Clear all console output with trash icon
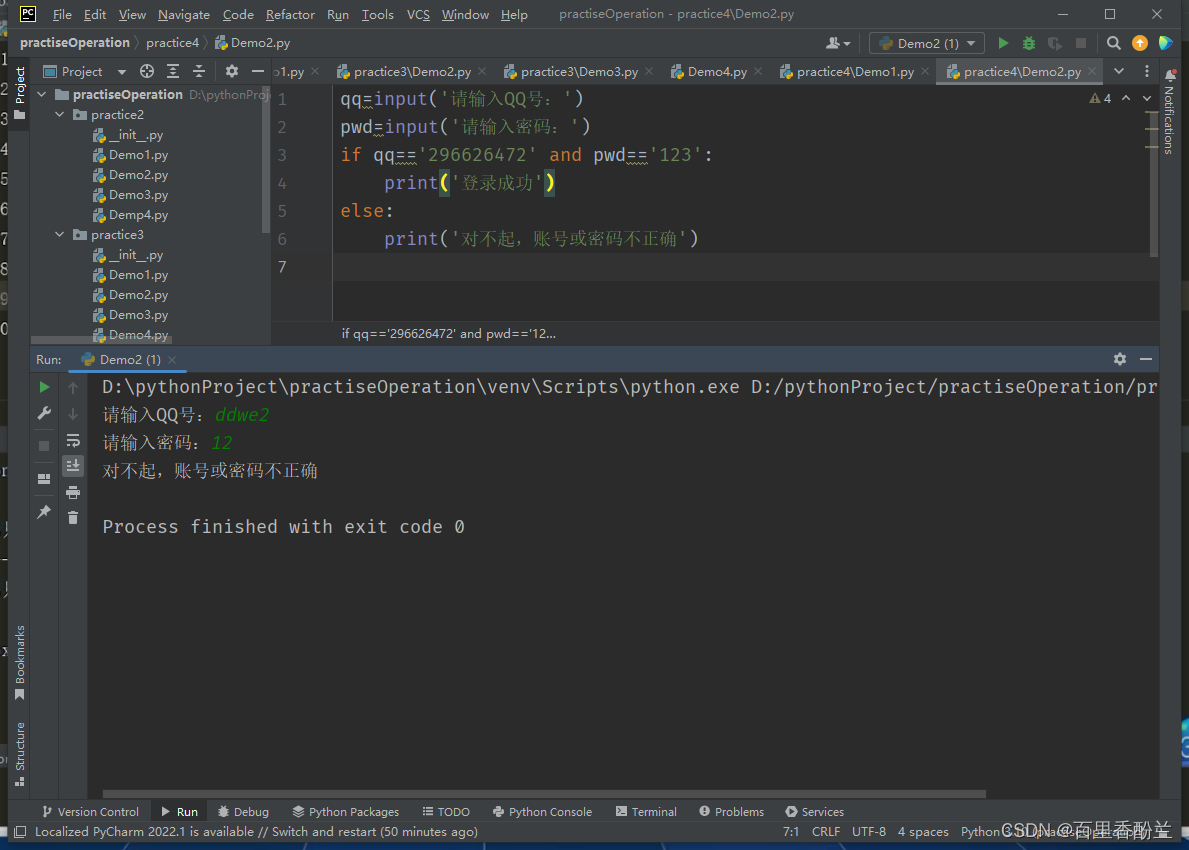The image size is (1189, 850). pyautogui.click(x=73, y=518)
